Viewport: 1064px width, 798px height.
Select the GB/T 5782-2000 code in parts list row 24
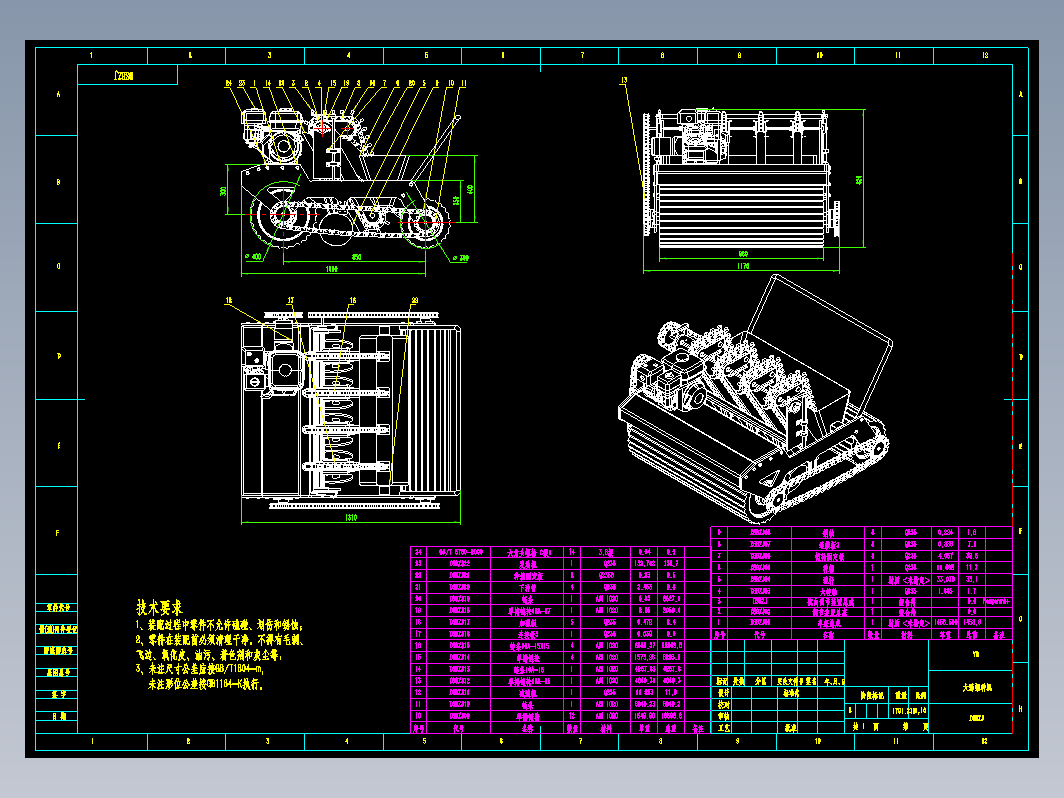point(459,552)
